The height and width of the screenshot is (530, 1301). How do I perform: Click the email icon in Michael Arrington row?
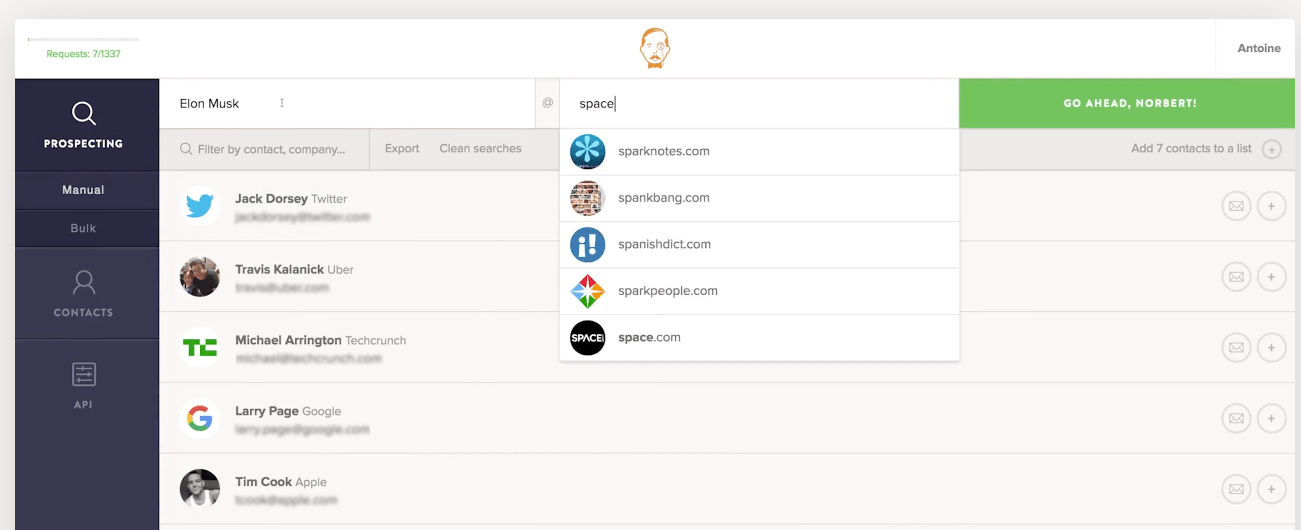[x=1236, y=348]
